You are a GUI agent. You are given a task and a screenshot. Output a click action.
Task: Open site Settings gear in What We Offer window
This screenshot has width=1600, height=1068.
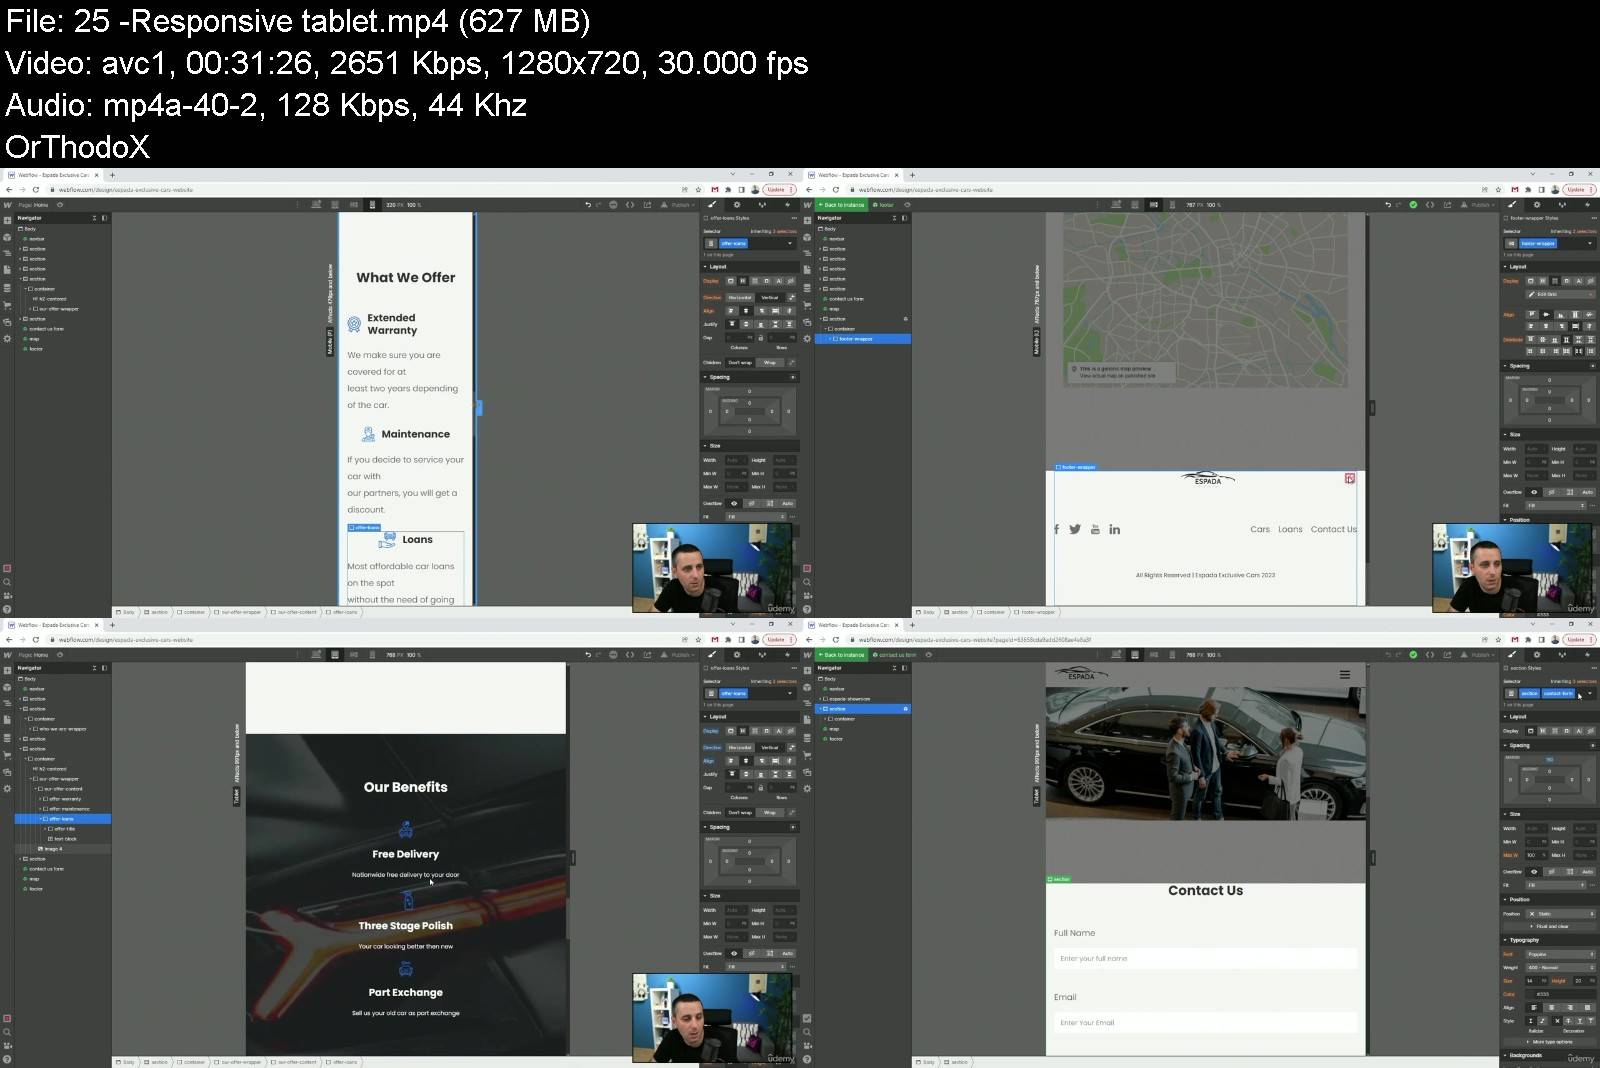[x=7, y=338]
